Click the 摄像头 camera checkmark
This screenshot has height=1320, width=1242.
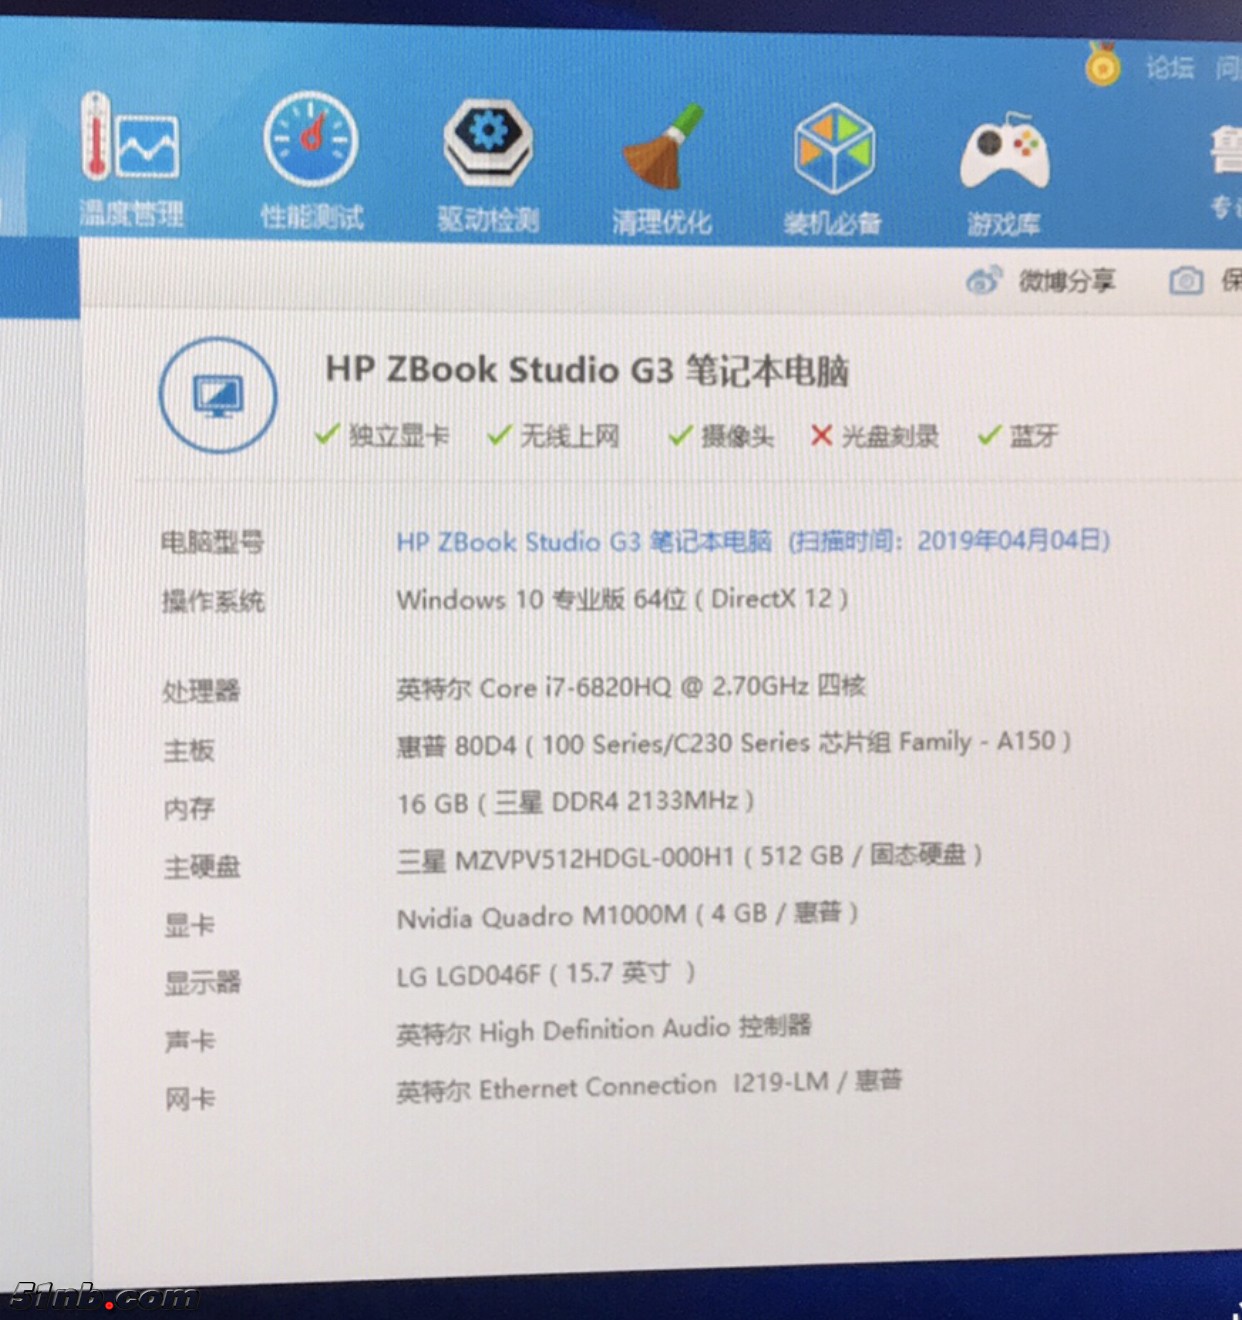(679, 434)
